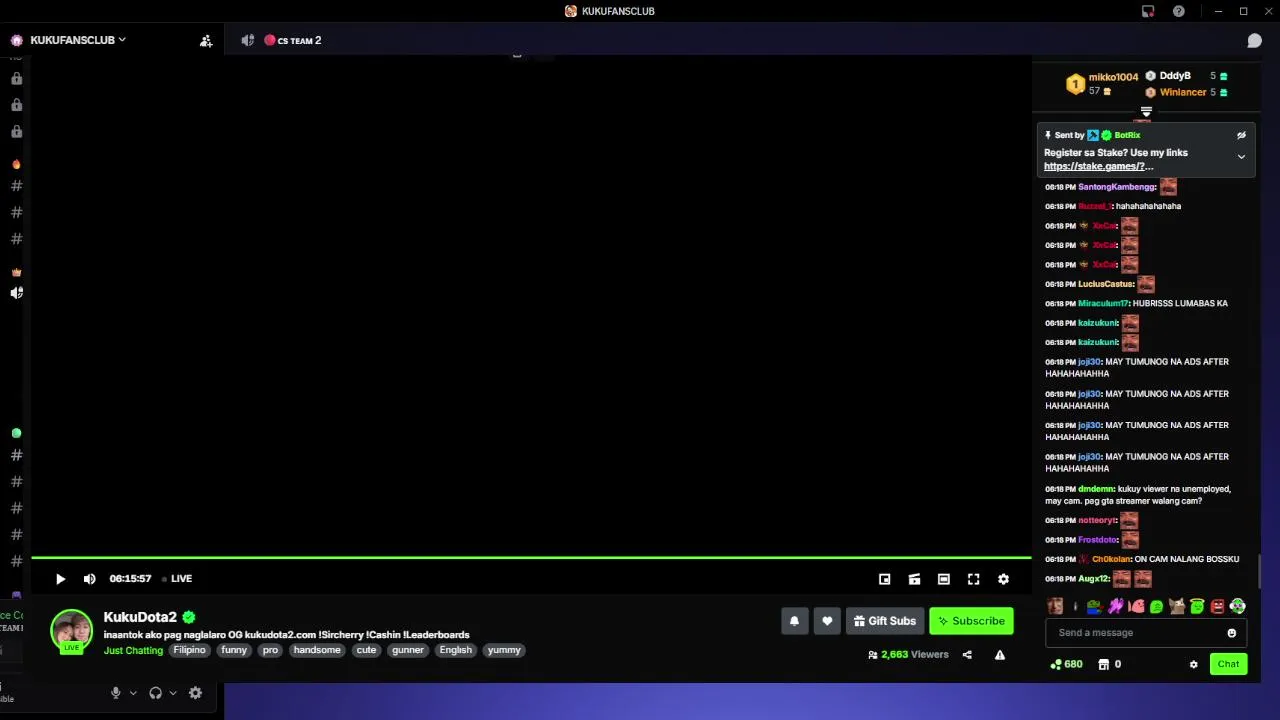Expand pinned message with chevron
The width and height of the screenshot is (1280, 720).
pos(1241,157)
